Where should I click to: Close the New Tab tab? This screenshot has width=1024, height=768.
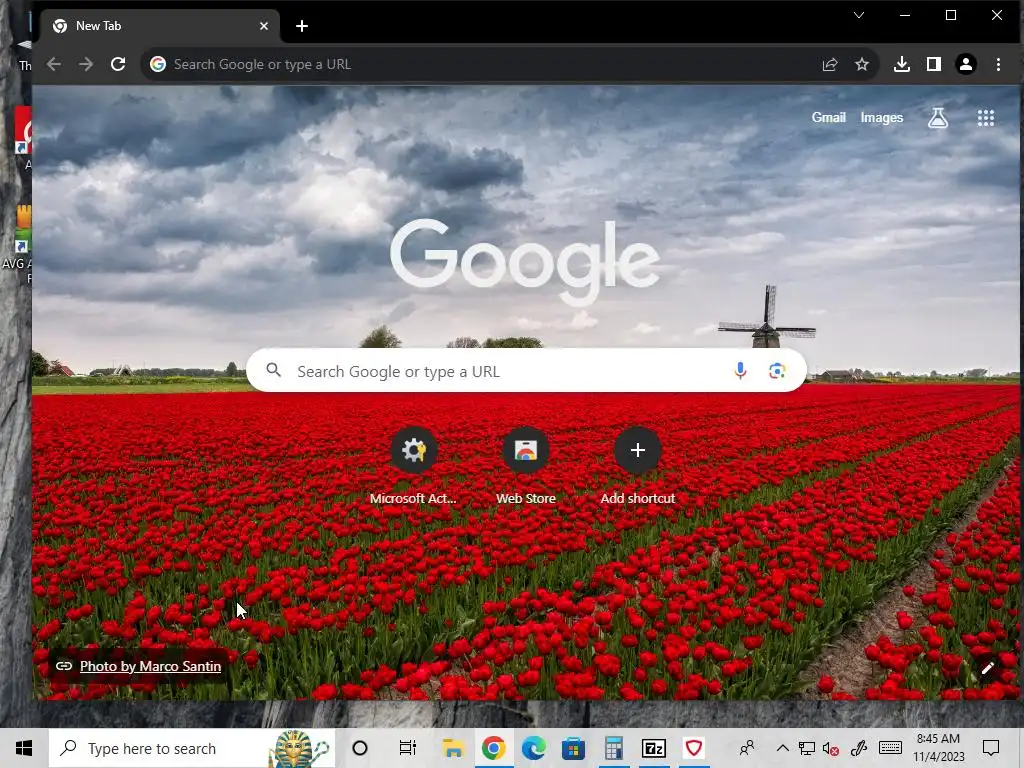pos(264,26)
